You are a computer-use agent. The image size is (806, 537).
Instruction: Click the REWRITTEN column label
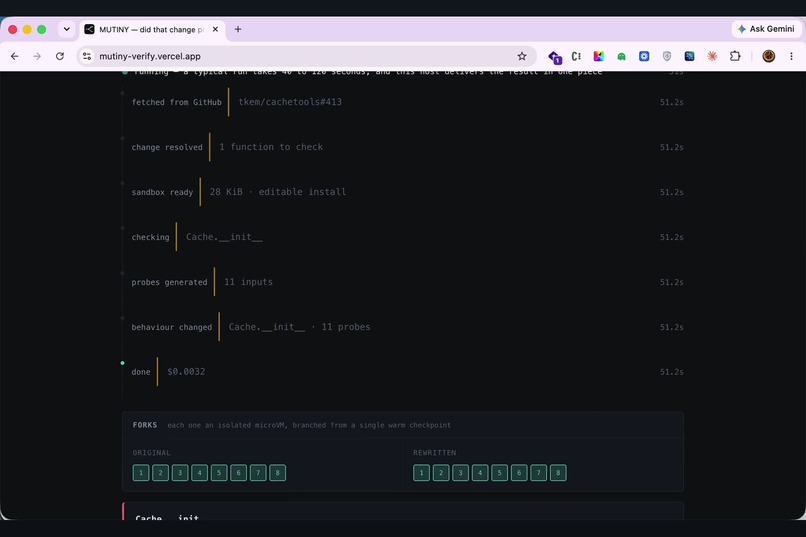[434, 453]
